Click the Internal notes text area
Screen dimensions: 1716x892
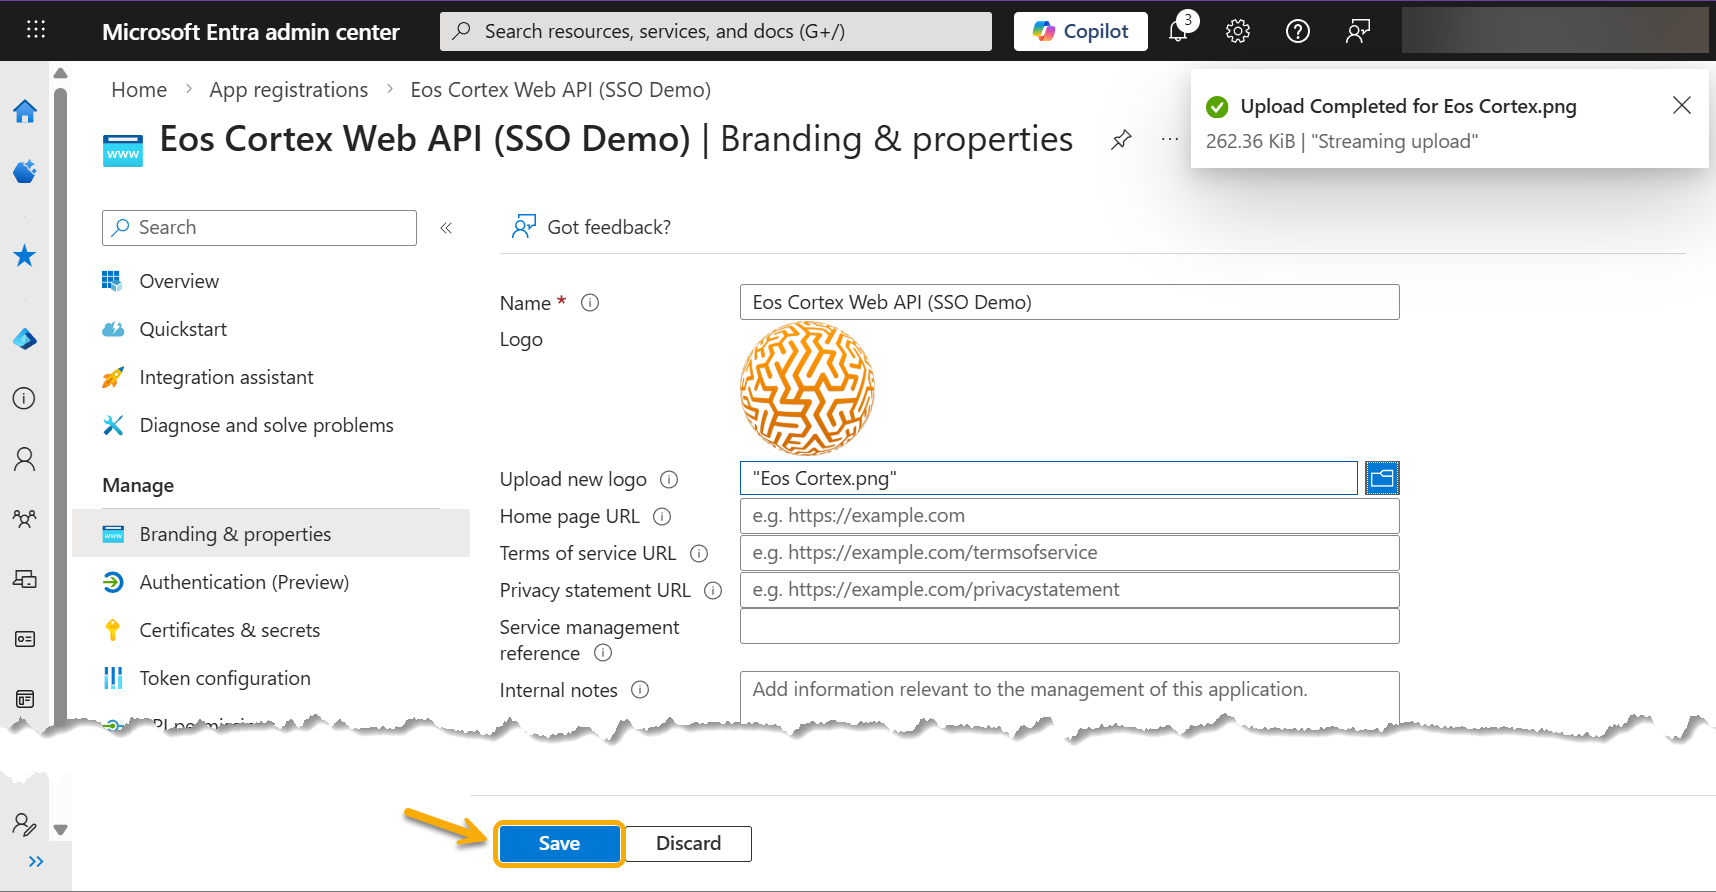pyautogui.click(x=1069, y=697)
